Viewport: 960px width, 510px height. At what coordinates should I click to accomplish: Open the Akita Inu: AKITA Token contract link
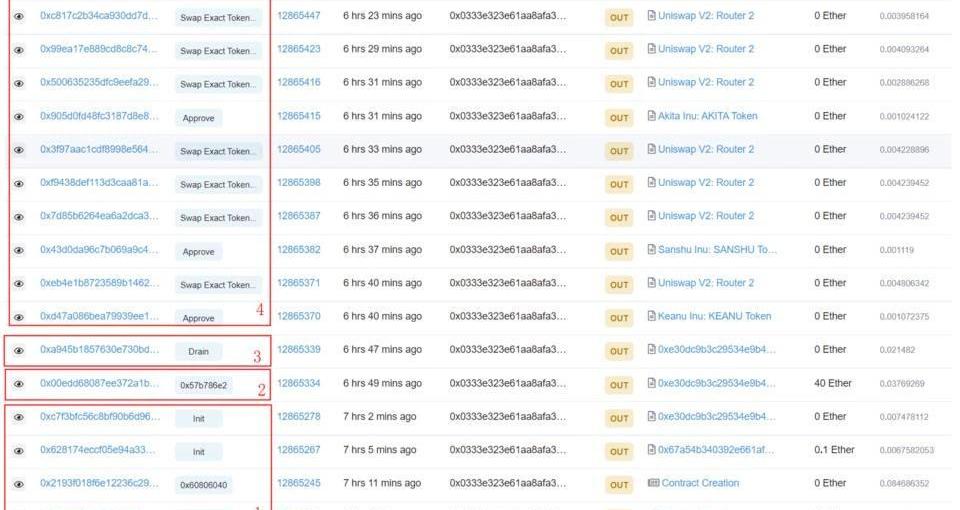tap(707, 116)
